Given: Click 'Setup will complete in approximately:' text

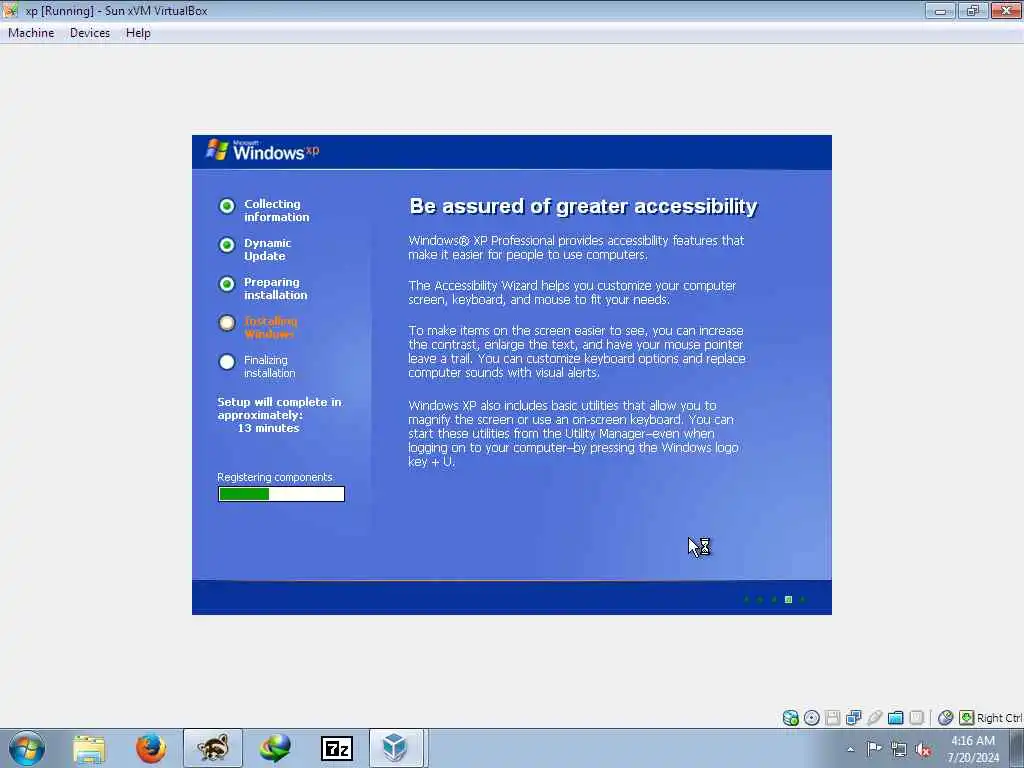Looking at the screenshot, I should pyautogui.click(x=280, y=409).
